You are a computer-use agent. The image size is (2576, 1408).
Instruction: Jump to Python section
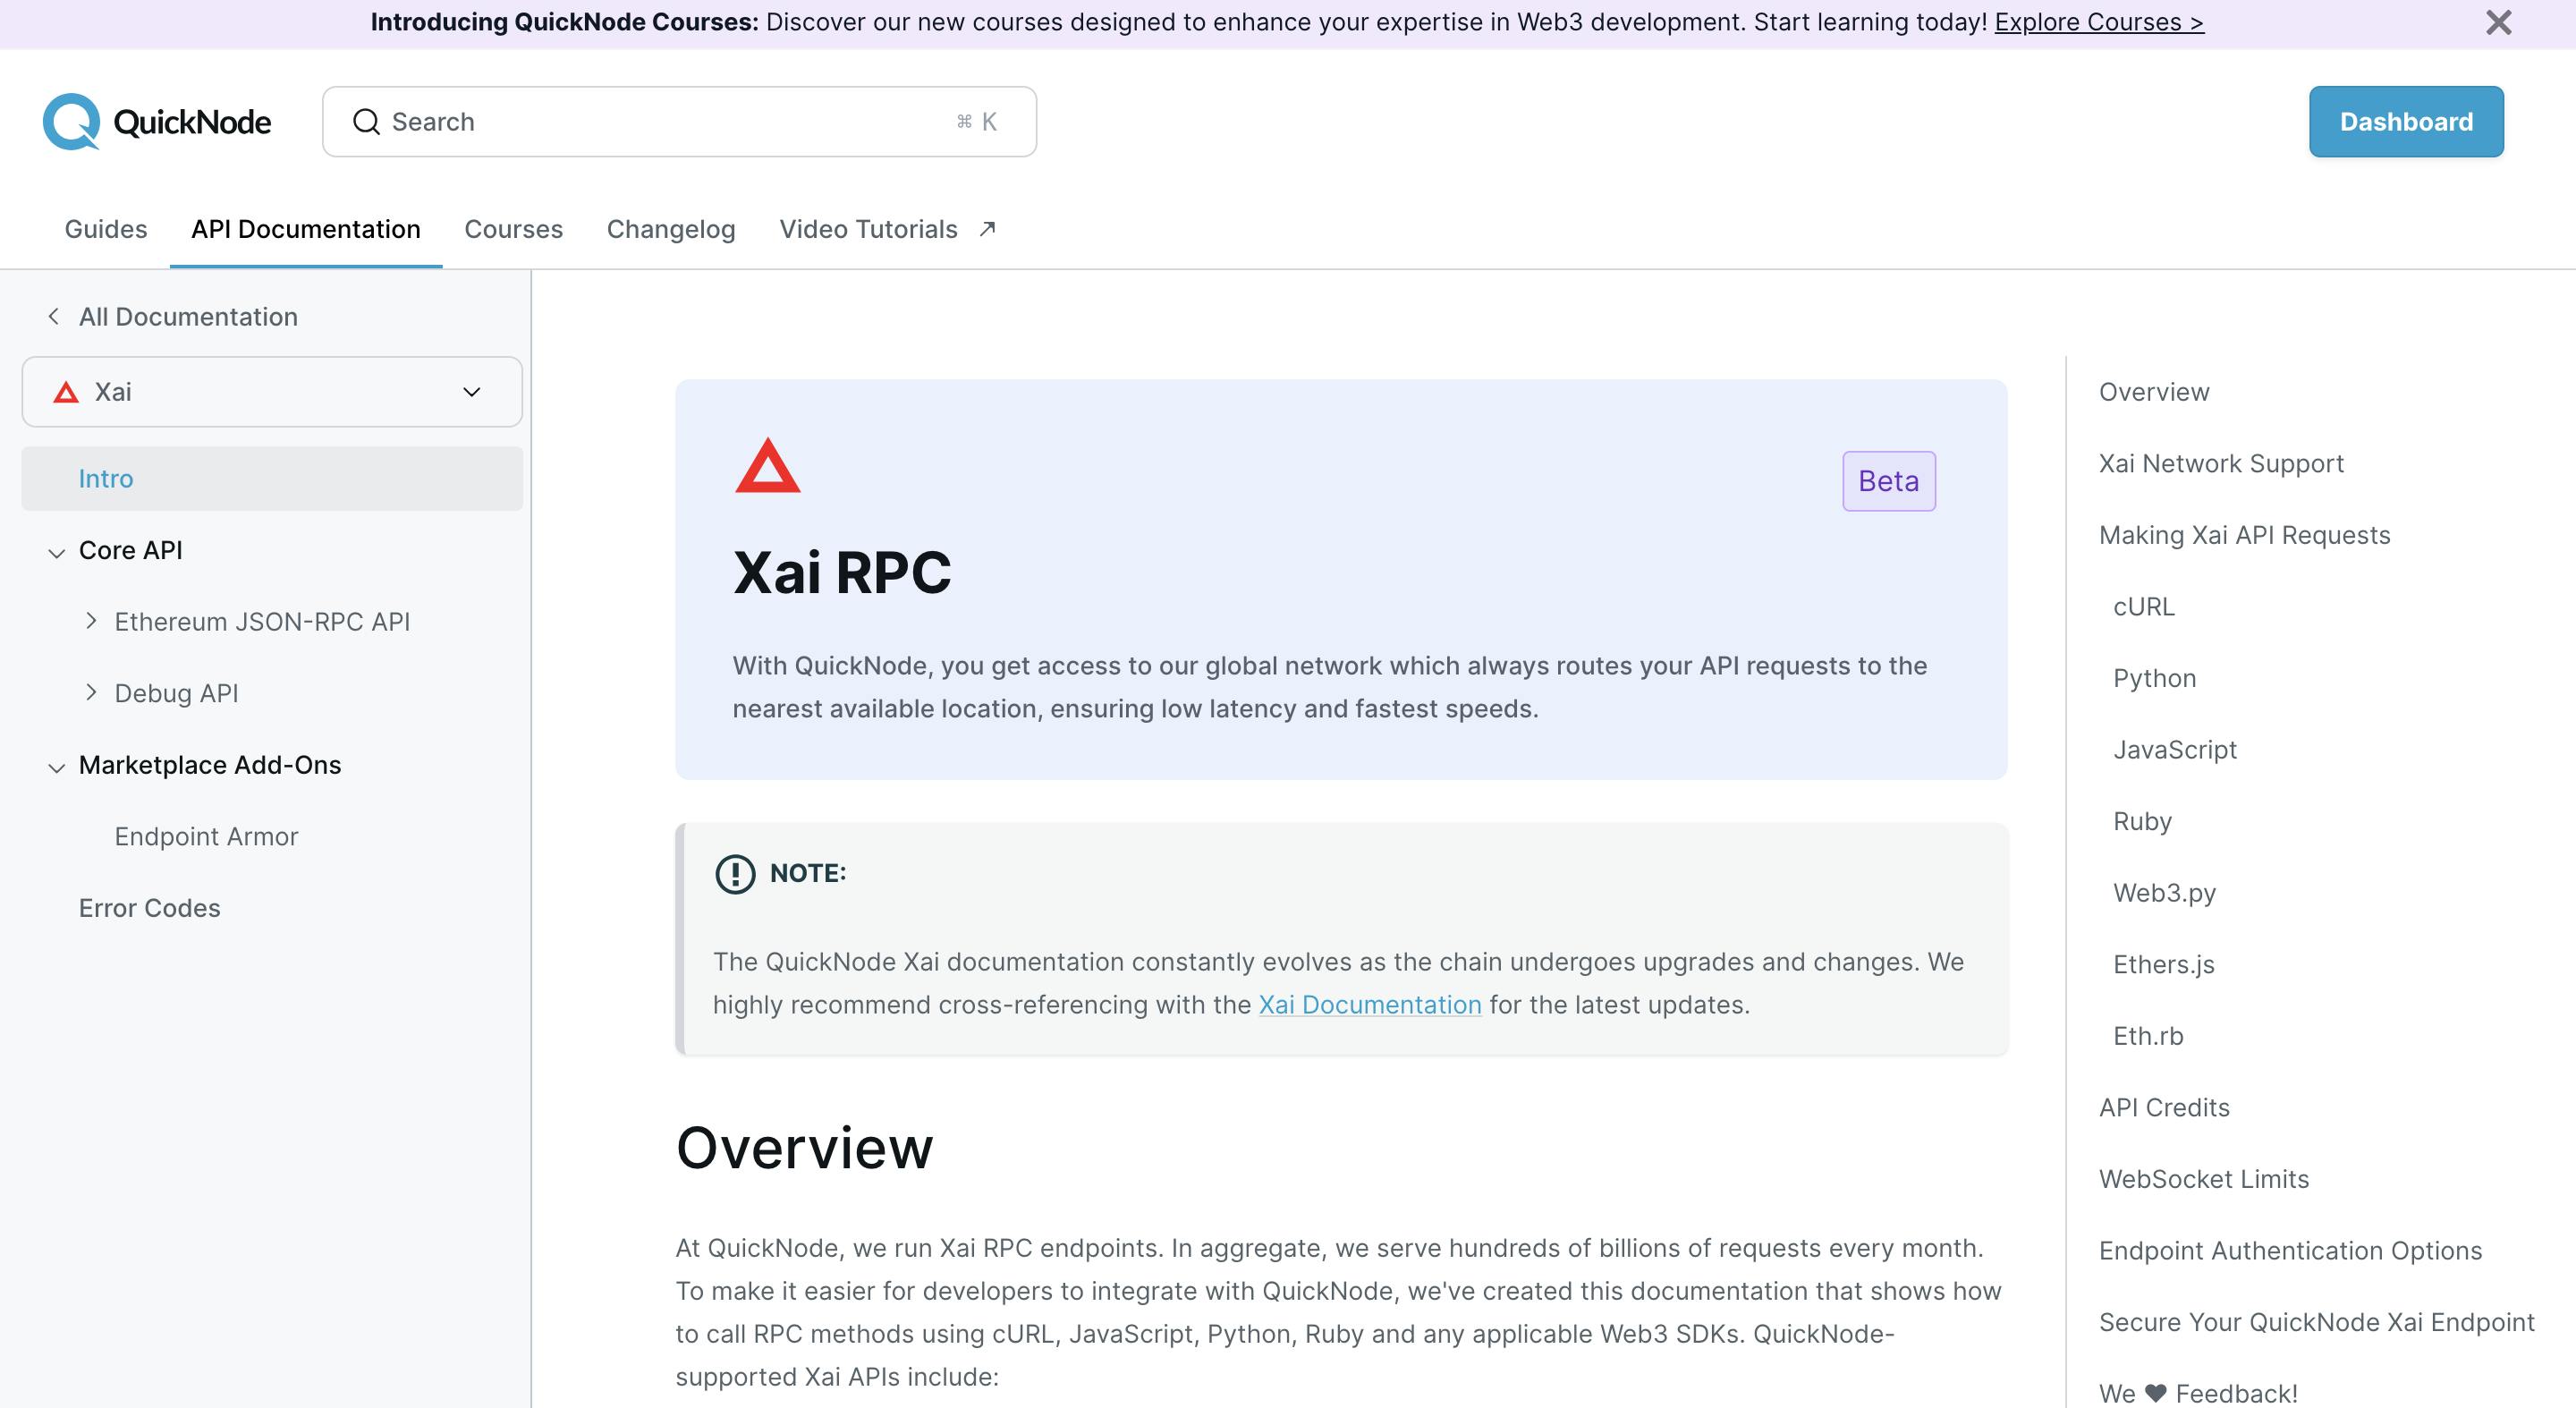2155,678
